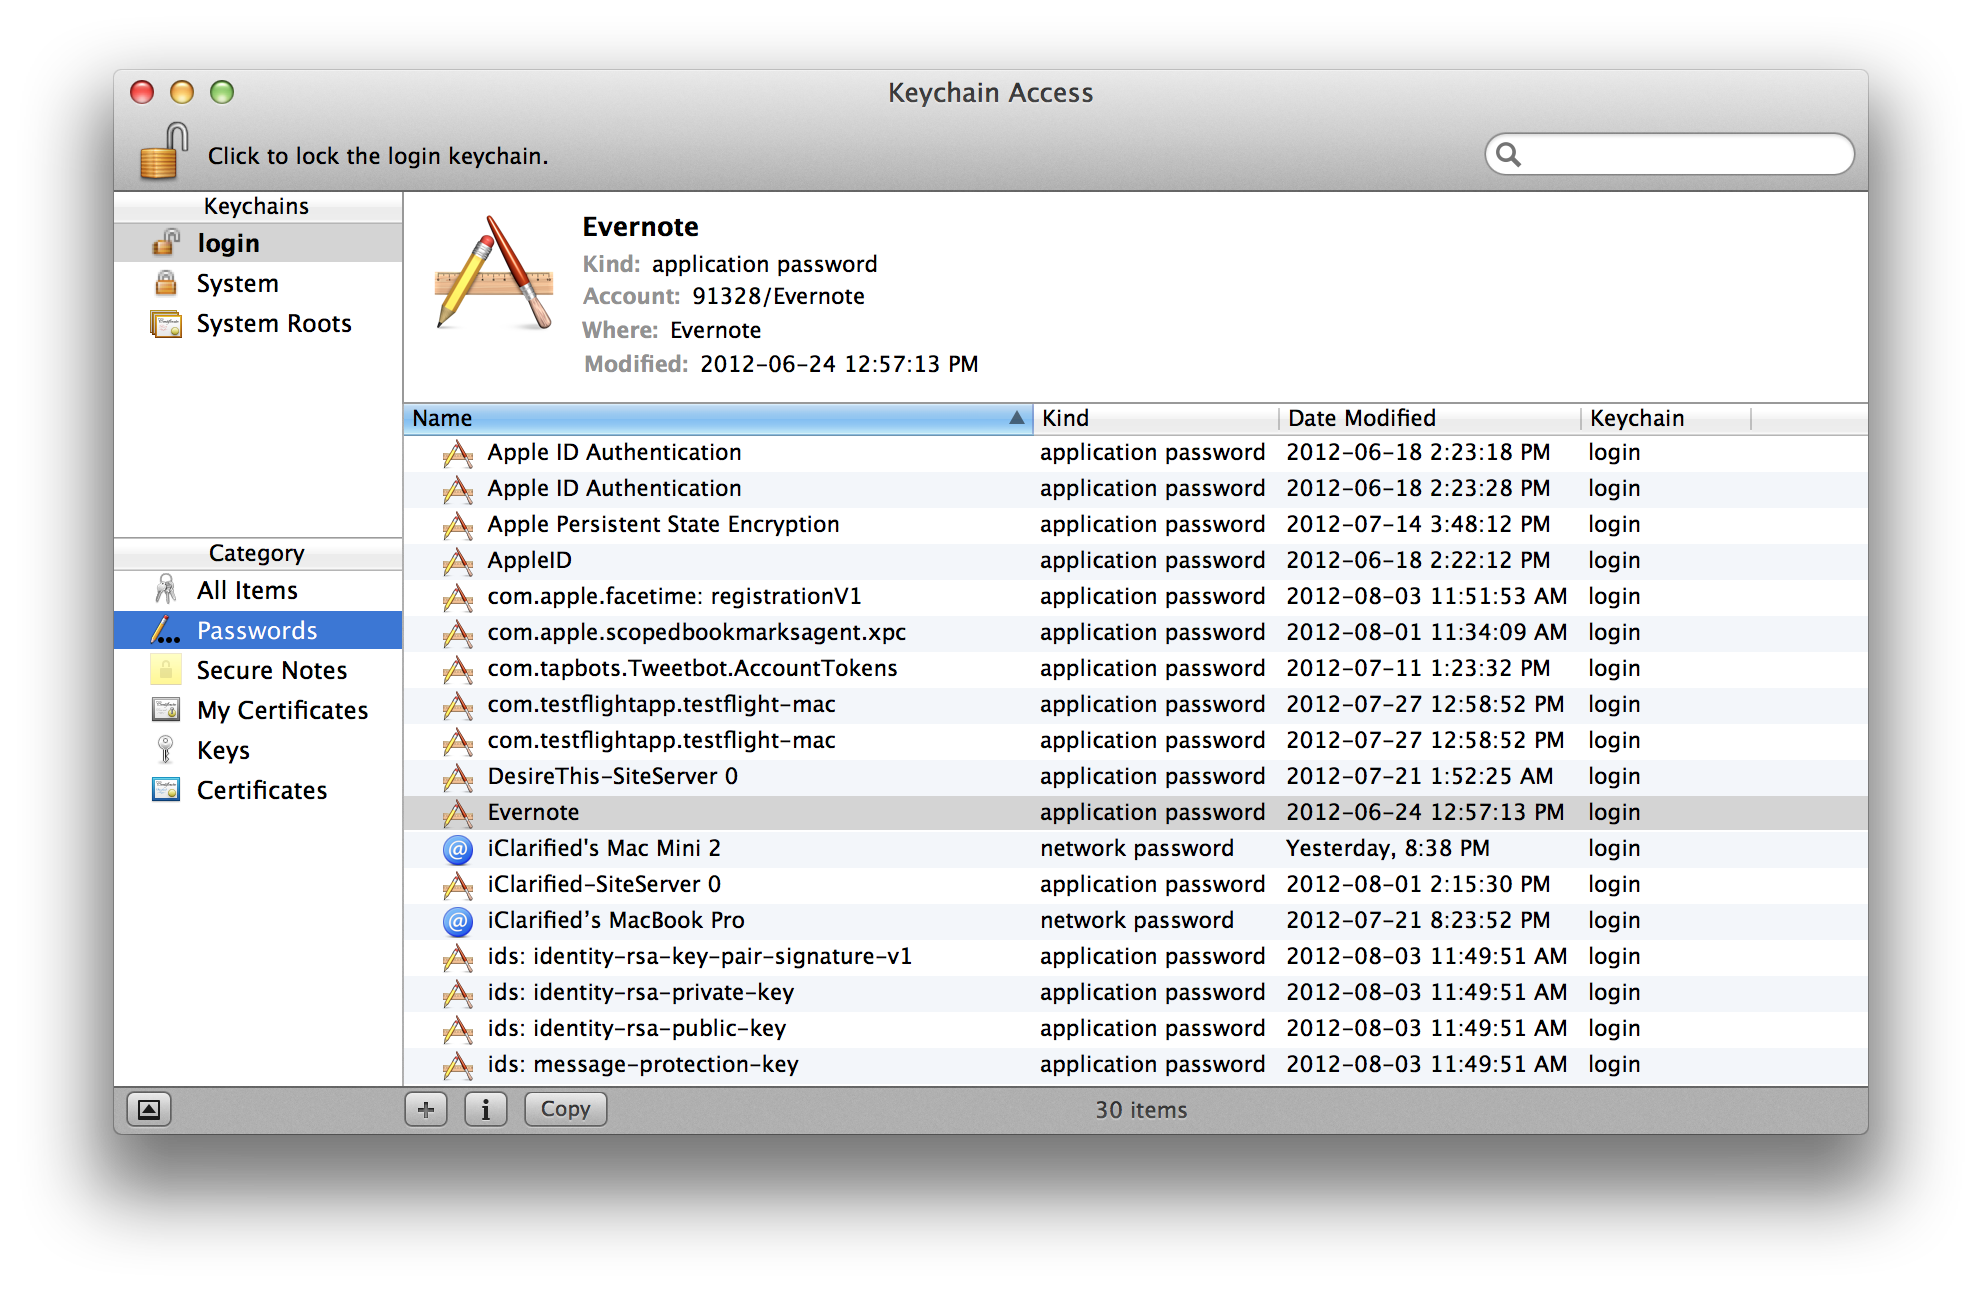This screenshot has width=1982, height=1292.
Task: Open the Secure Notes category
Action: [x=258, y=670]
